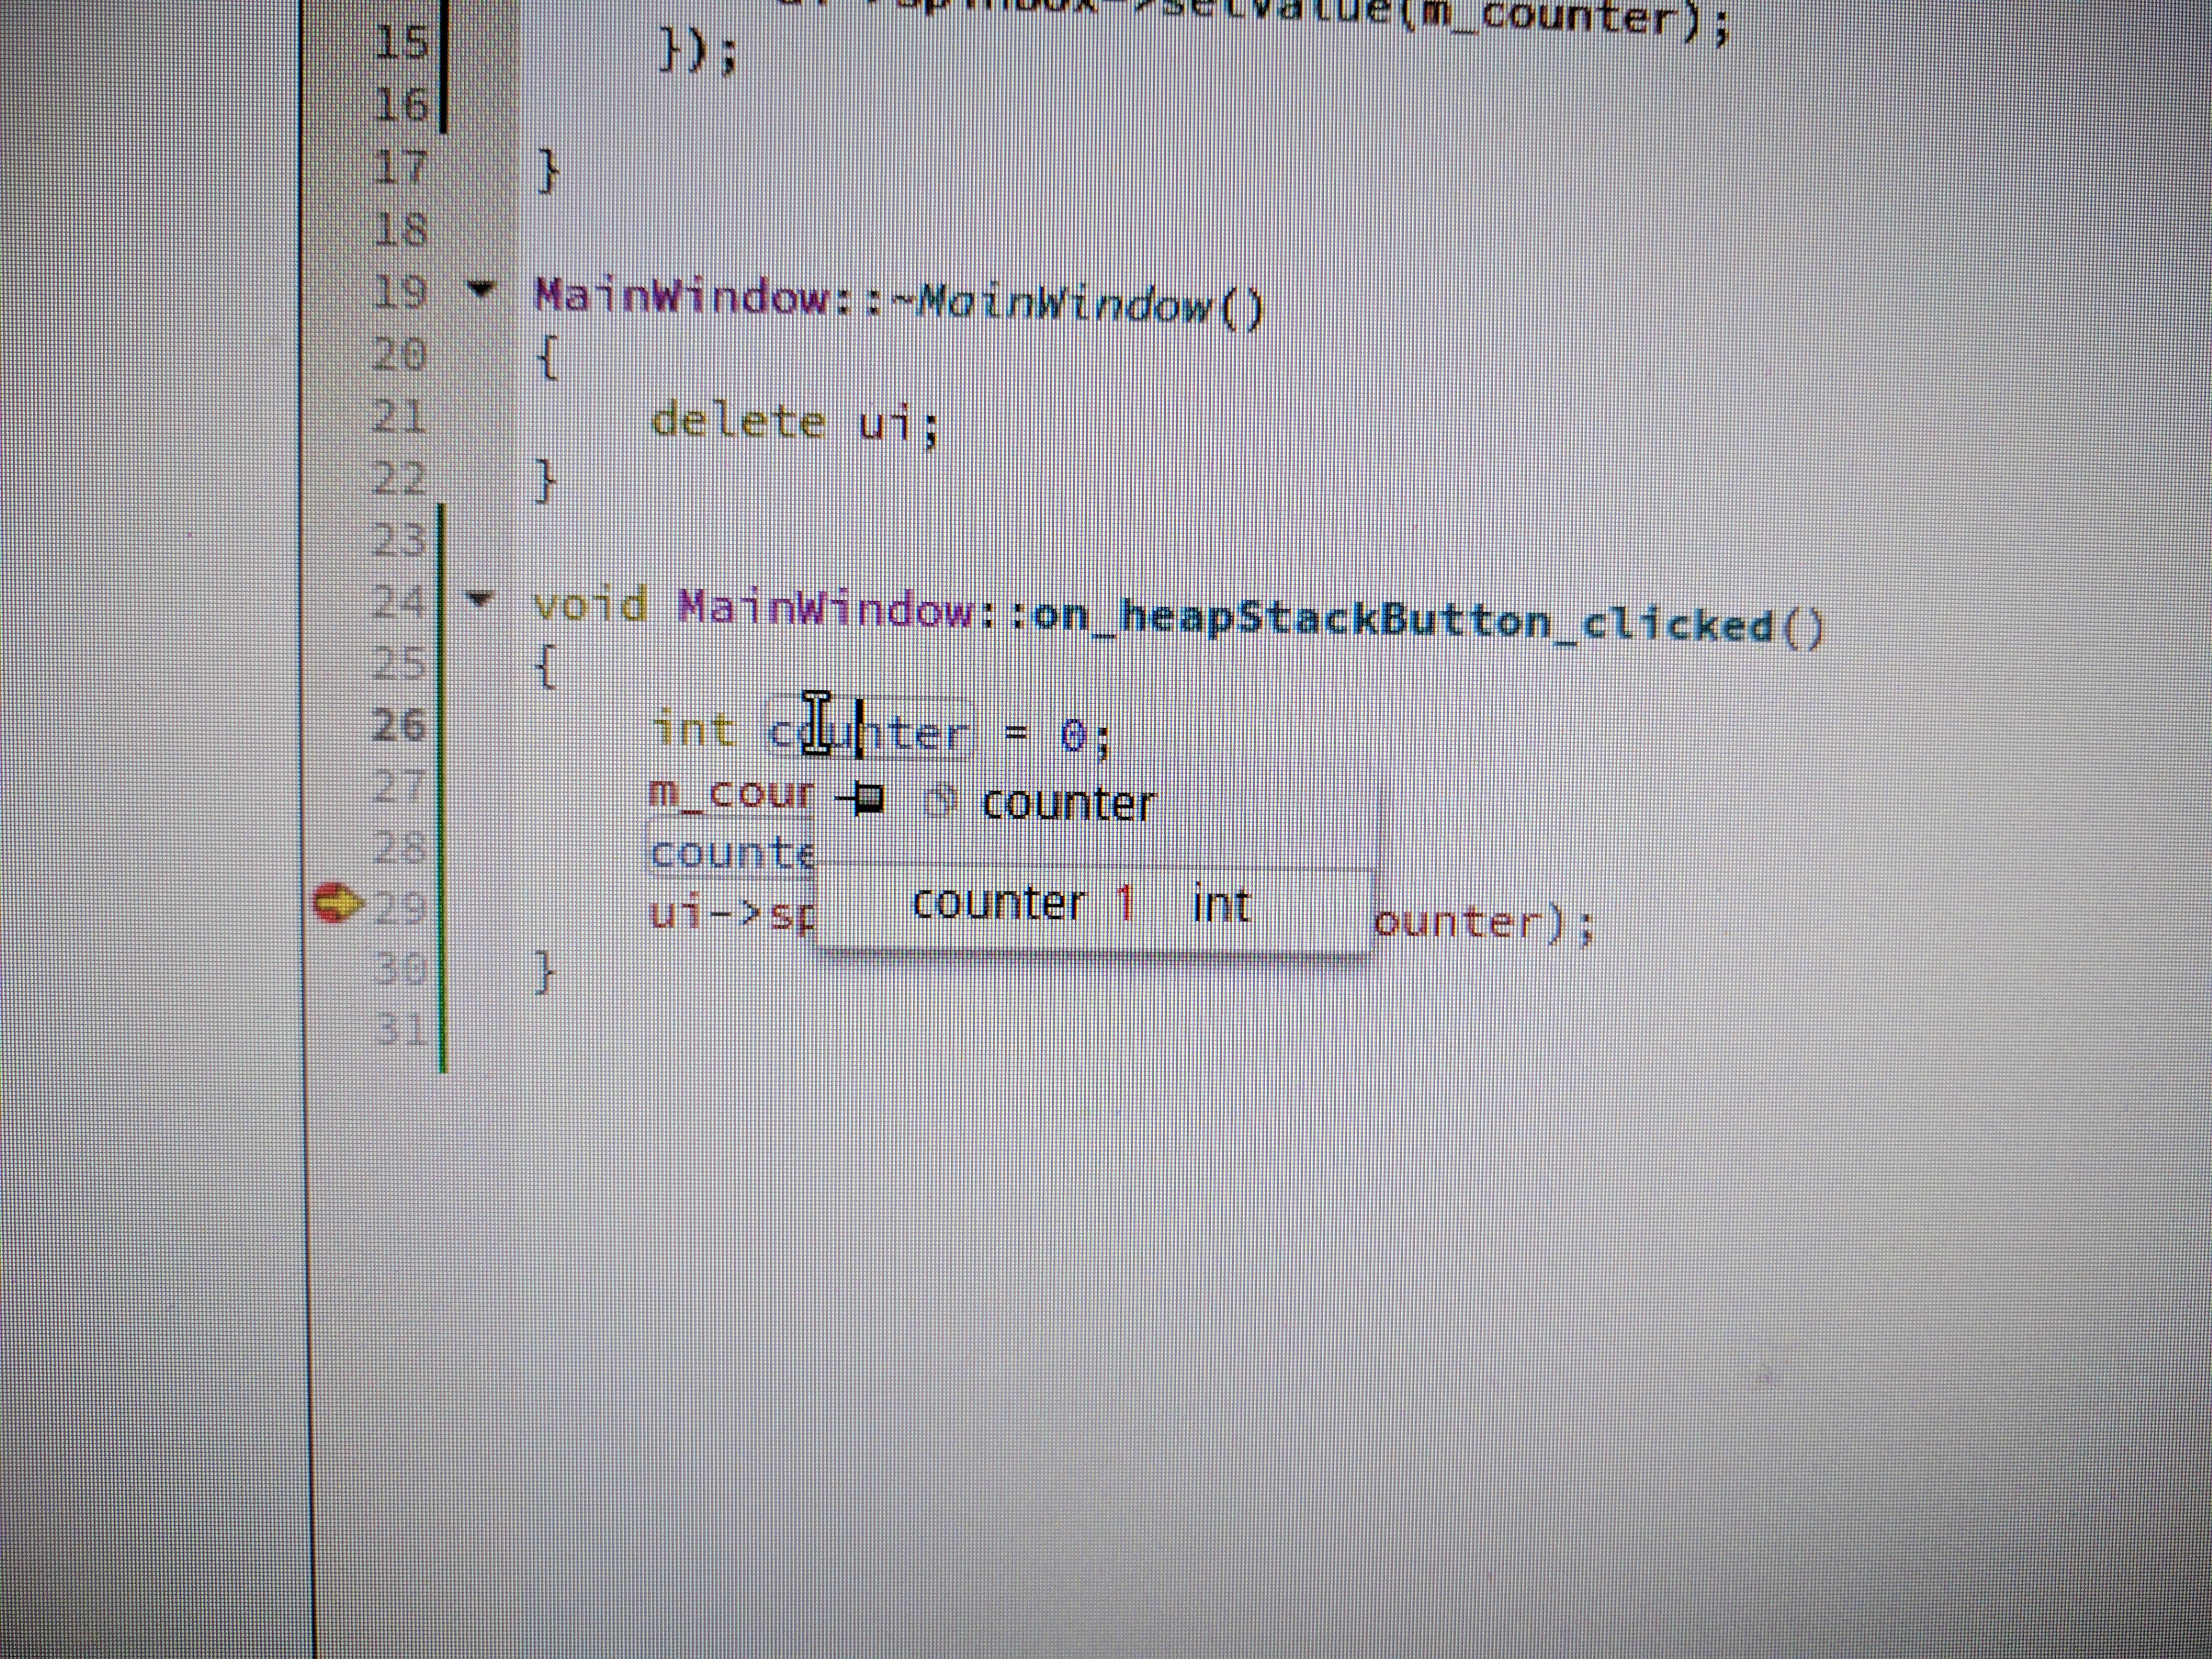The height and width of the screenshot is (1659, 2212).
Task: Toggle a breakpoint at line number 21
Action: coord(400,416)
